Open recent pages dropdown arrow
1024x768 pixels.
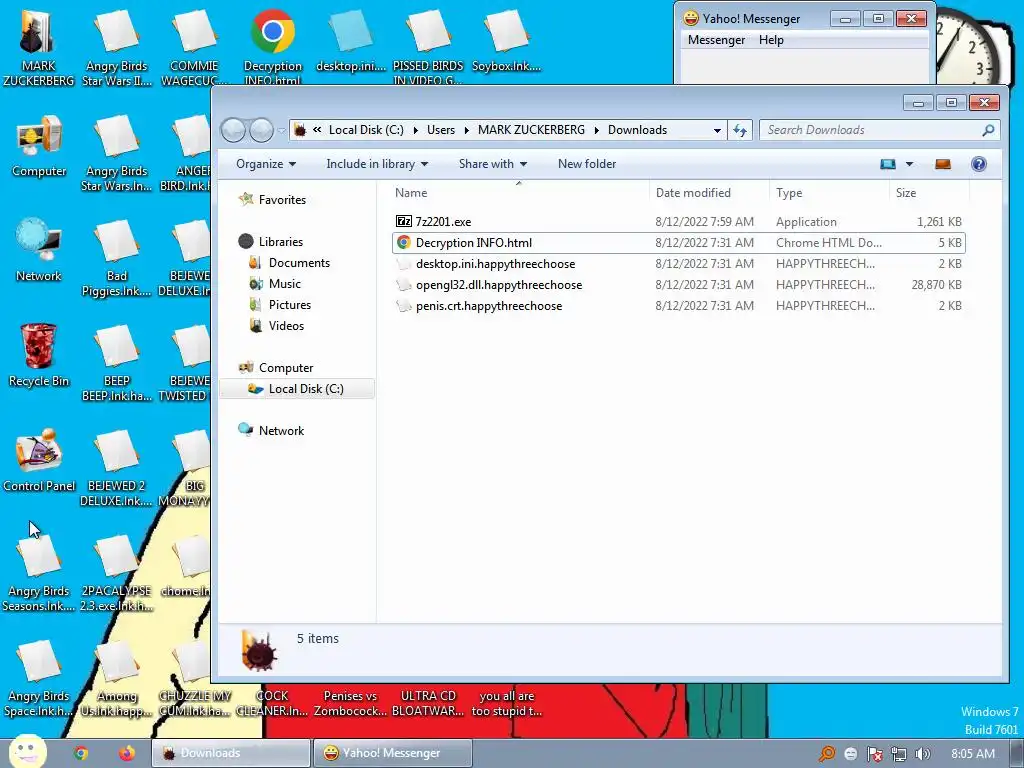[281, 130]
